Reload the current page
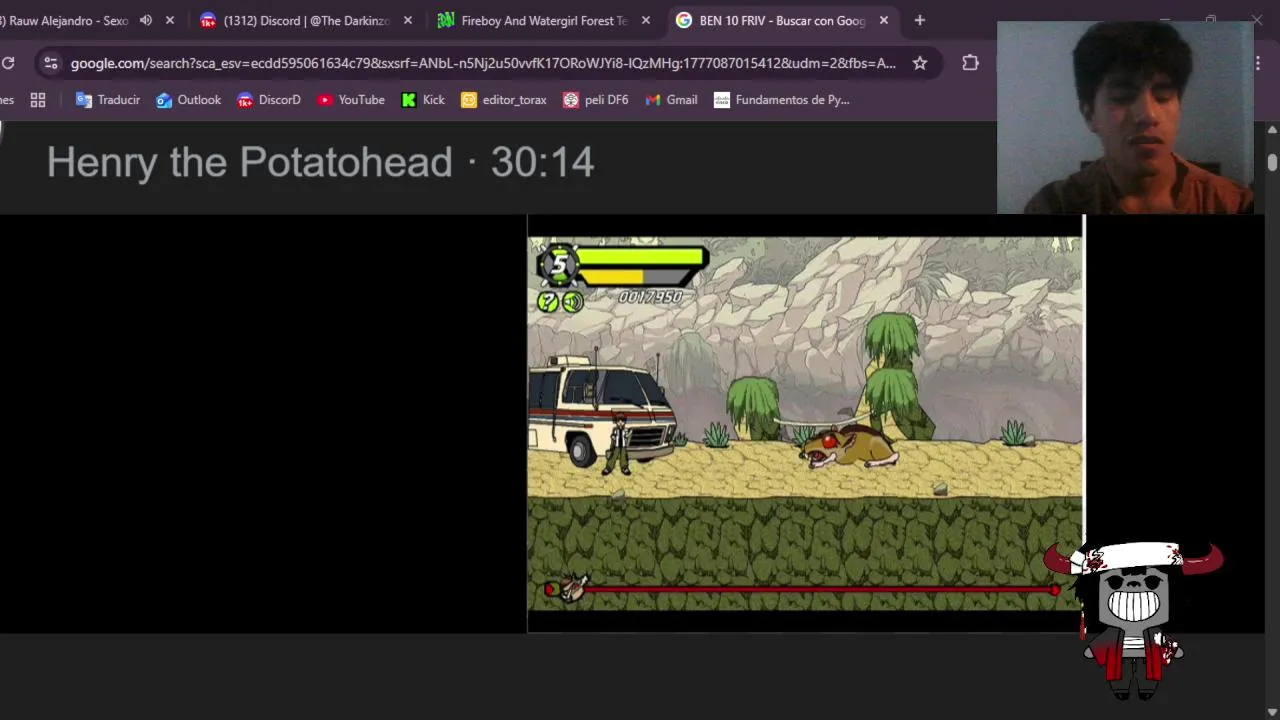 (8, 63)
